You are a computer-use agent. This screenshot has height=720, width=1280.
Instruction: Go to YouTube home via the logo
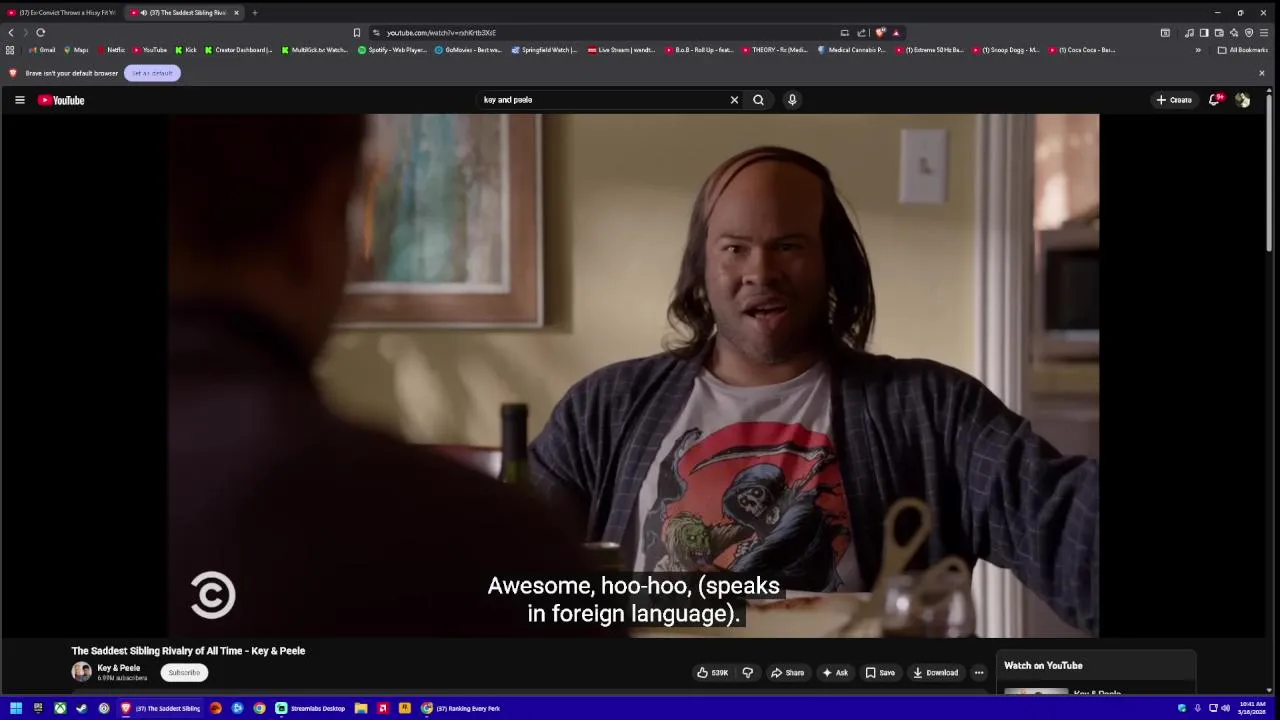click(x=61, y=100)
